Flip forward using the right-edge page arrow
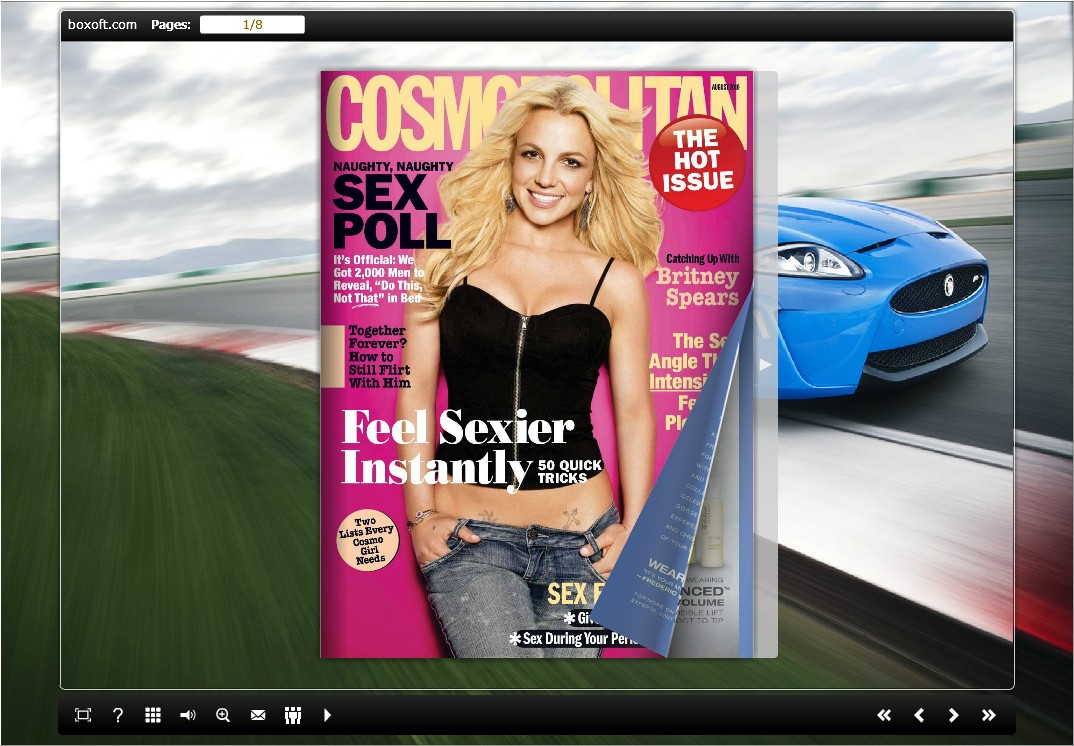The width and height of the screenshot is (1074, 746). click(766, 364)
